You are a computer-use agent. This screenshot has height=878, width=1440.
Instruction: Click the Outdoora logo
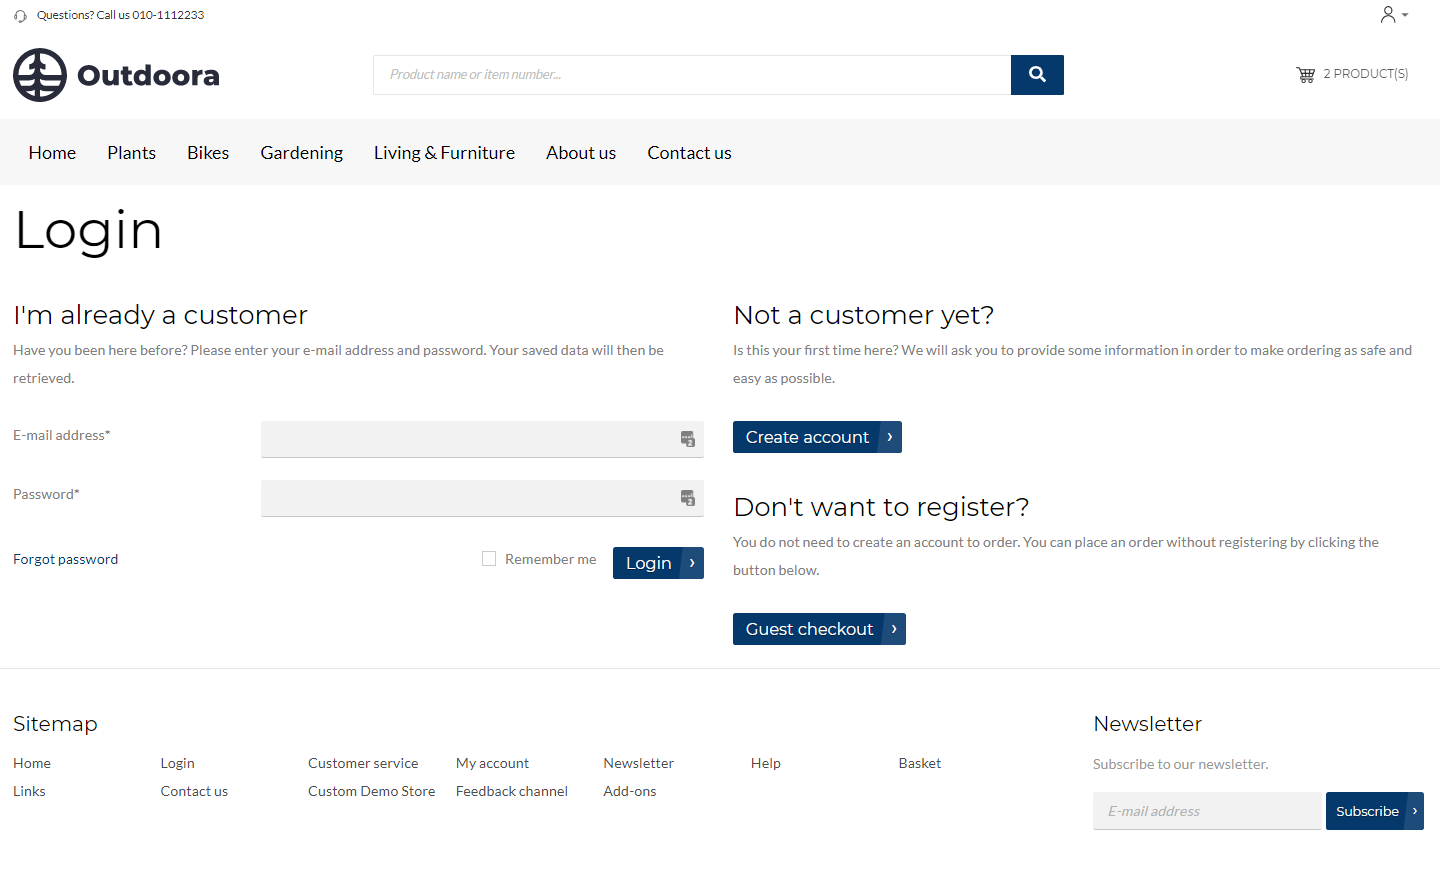click(x=116, y=75)
